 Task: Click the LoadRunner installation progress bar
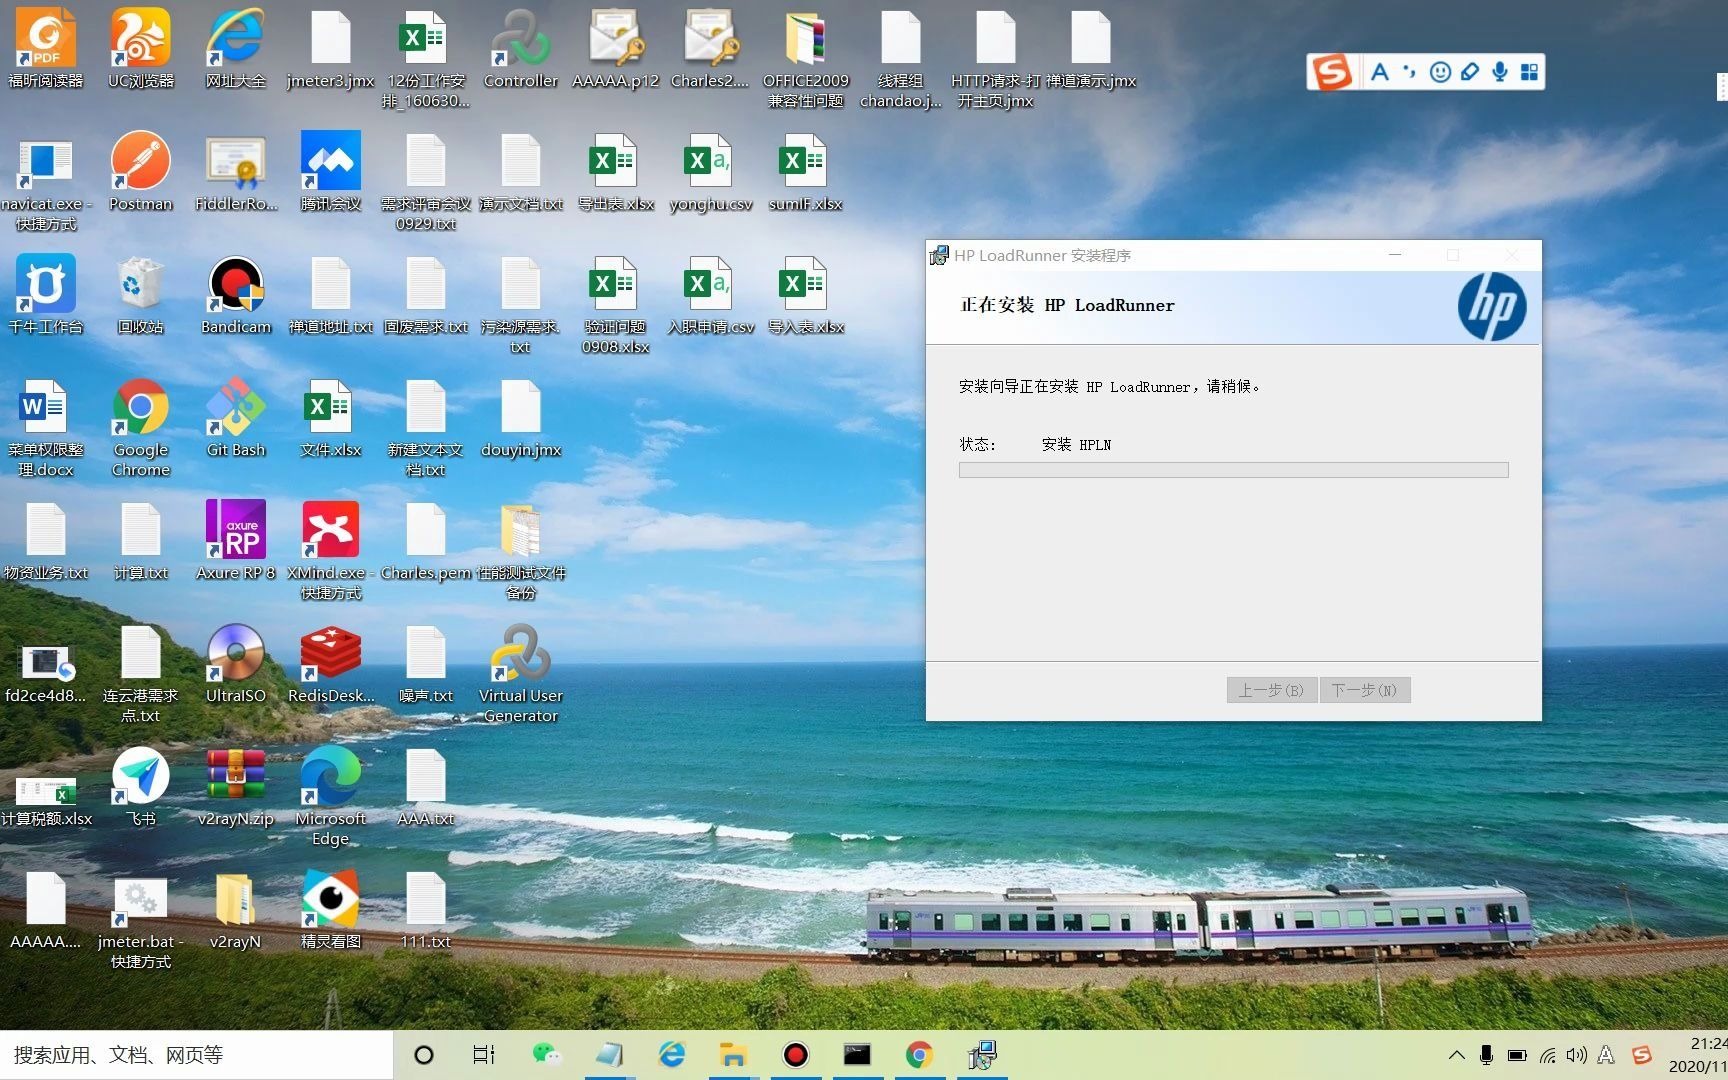(x=1233, y=470)
